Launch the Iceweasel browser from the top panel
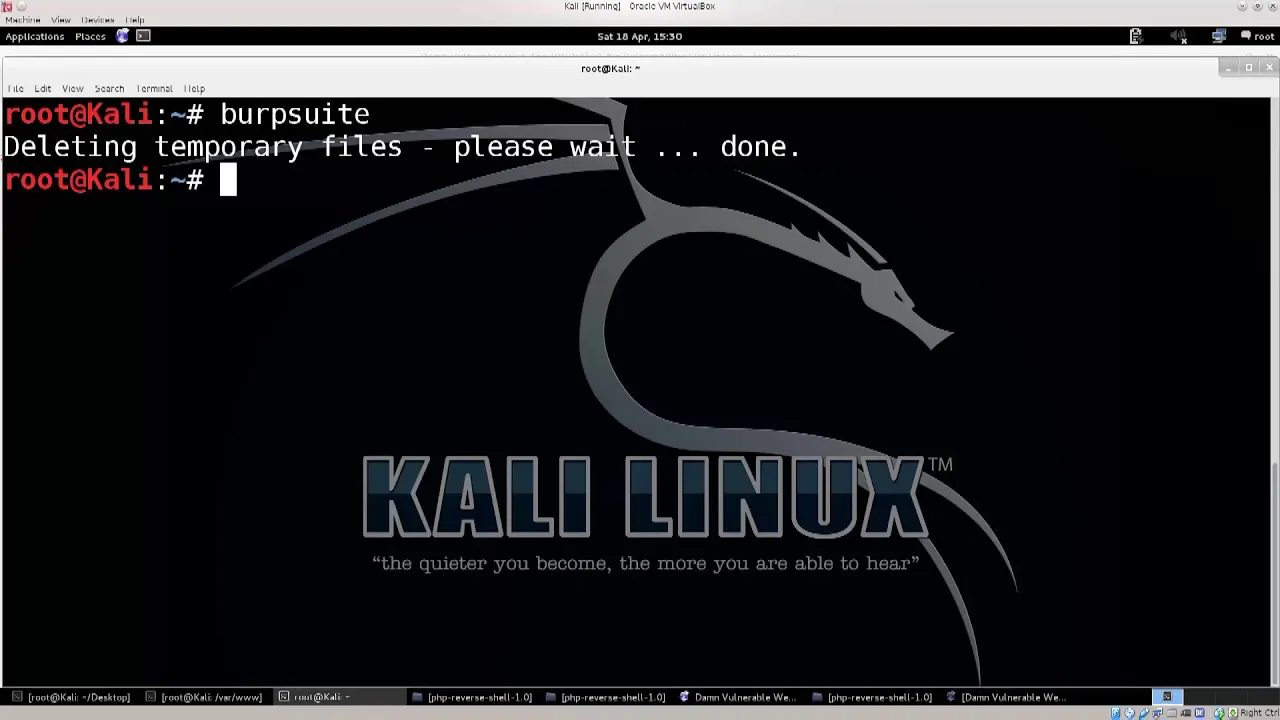The width and height of the screenshot is (1280, 720). (123, 36)
